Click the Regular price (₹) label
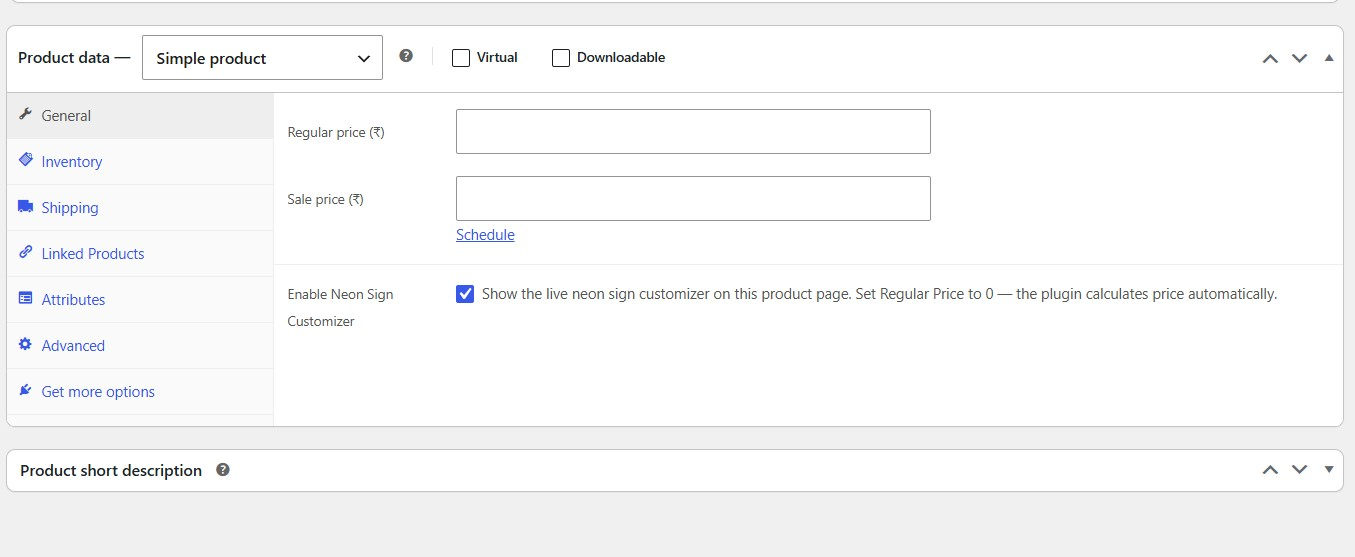Screen dimensions: 1355x557 (x=336, y=132)
